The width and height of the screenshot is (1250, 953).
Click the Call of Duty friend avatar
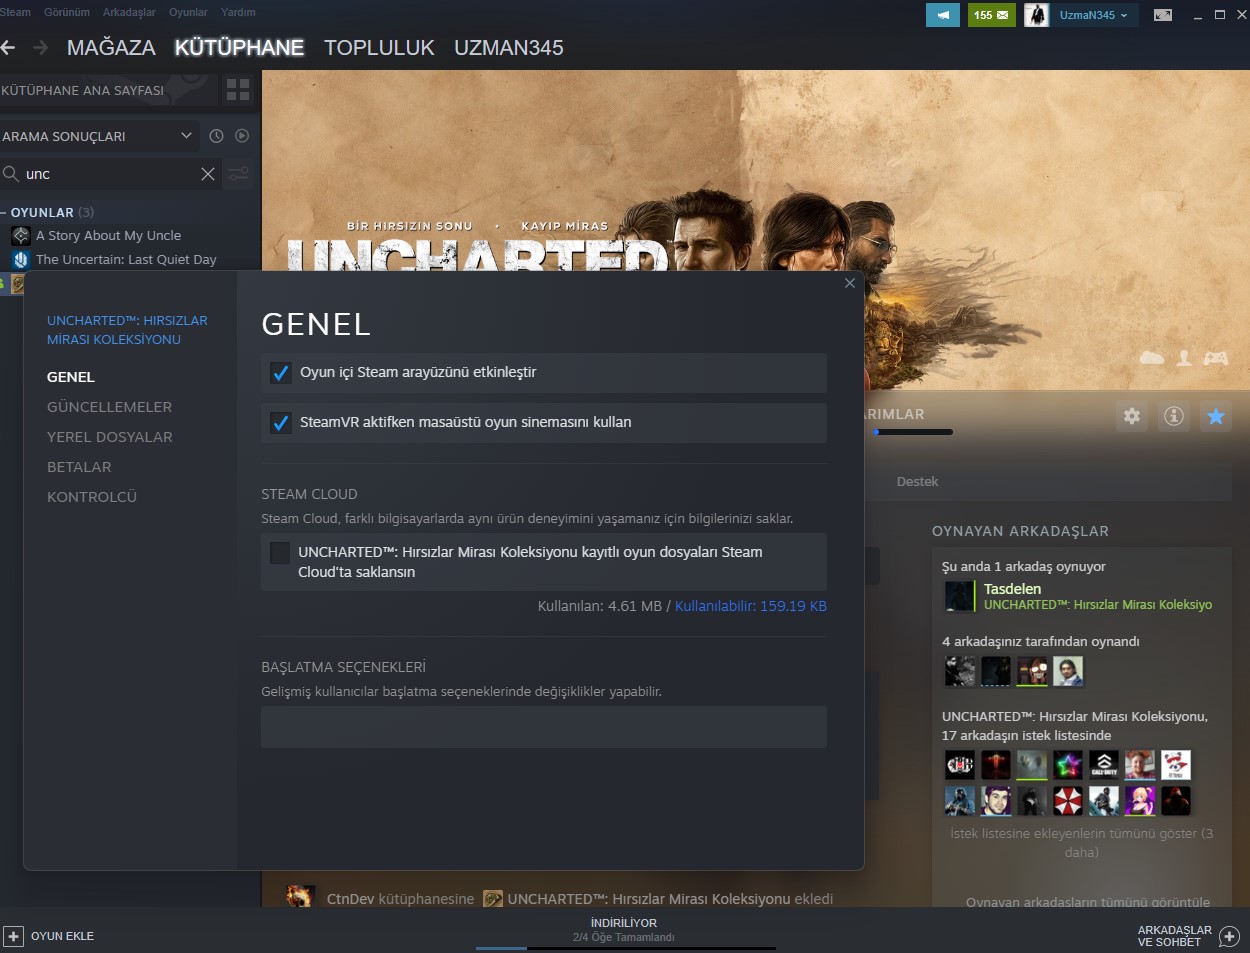(x=1104, y=765)
